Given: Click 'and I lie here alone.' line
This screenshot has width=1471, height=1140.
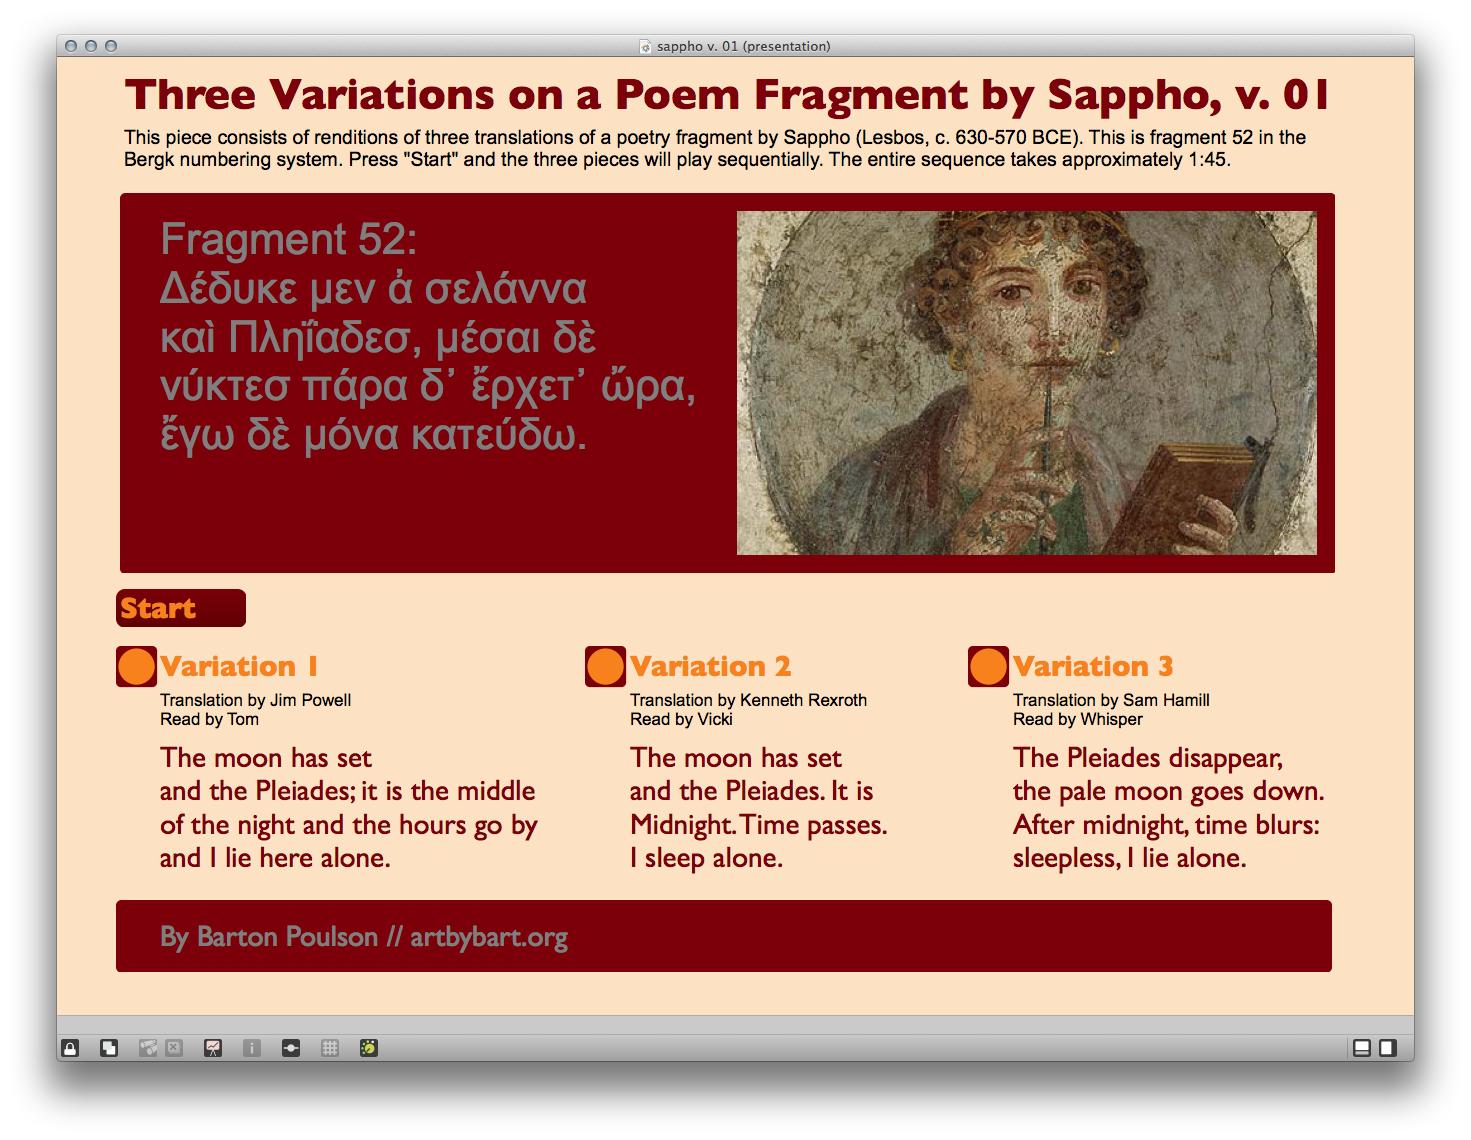Looking at the screenshot, I should [275, 858].
